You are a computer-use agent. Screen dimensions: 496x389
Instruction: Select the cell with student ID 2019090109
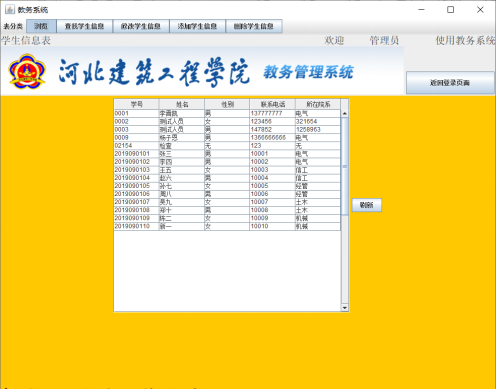click(136, 218)
